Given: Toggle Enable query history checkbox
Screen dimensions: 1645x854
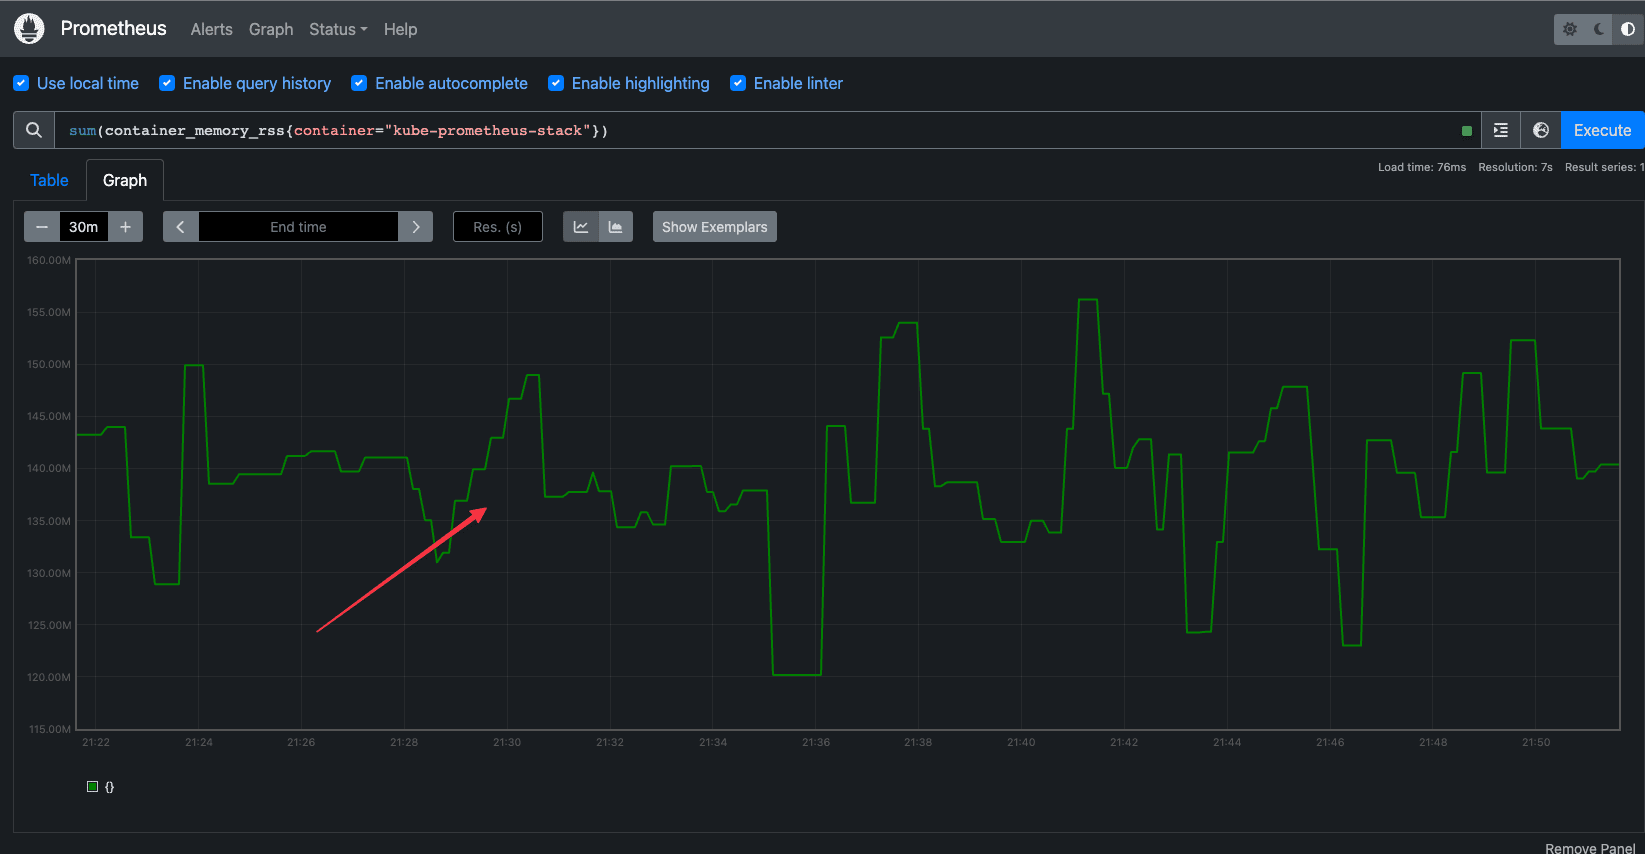Looking at the screenshot, I should (167, 83).
